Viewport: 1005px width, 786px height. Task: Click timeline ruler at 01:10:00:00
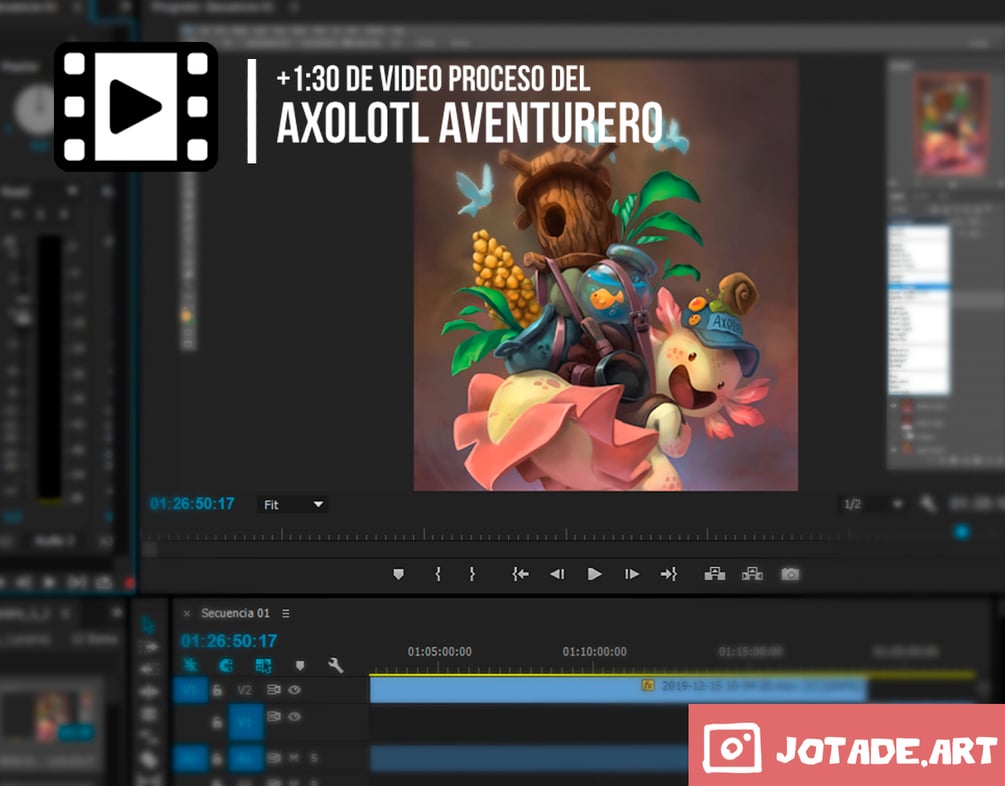(x=595, y=651)
